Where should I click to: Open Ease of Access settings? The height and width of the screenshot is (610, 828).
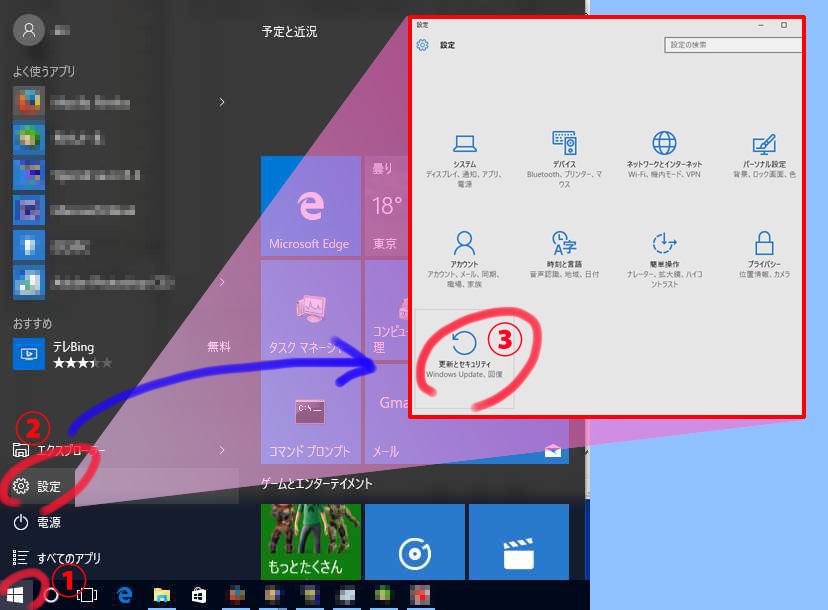664,255
